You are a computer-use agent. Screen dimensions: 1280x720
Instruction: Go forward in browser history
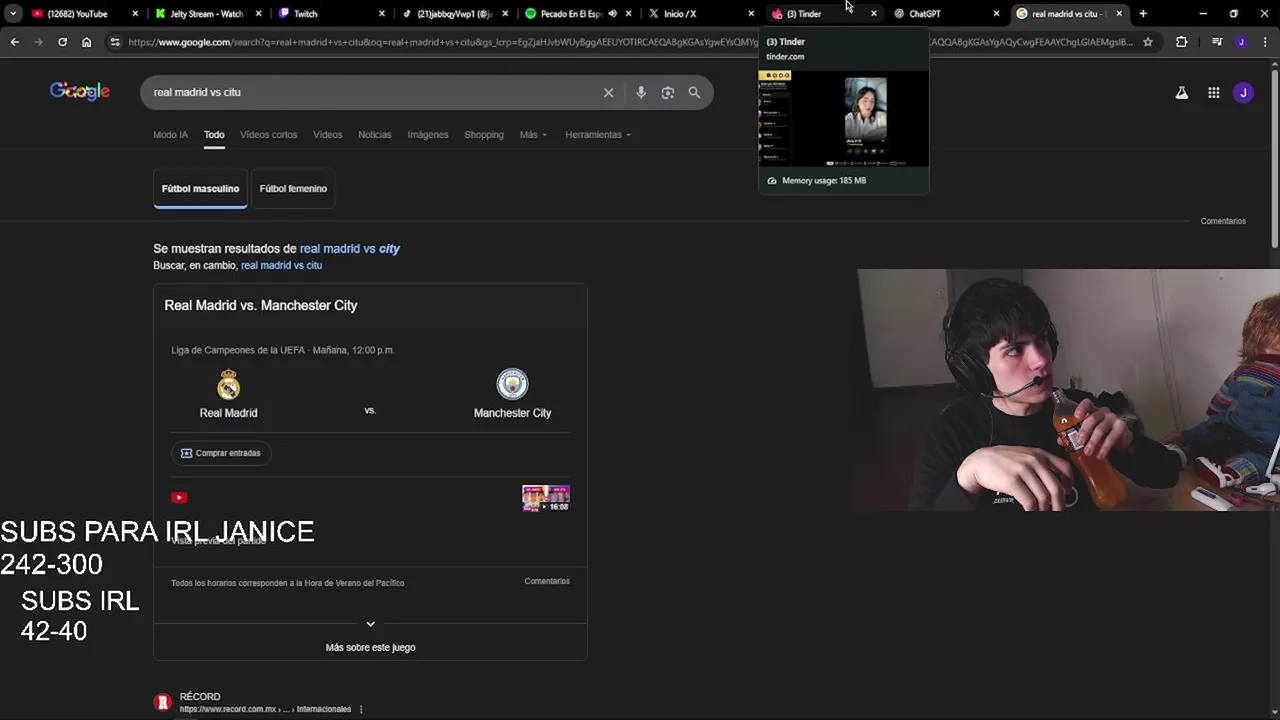point(38,42)
